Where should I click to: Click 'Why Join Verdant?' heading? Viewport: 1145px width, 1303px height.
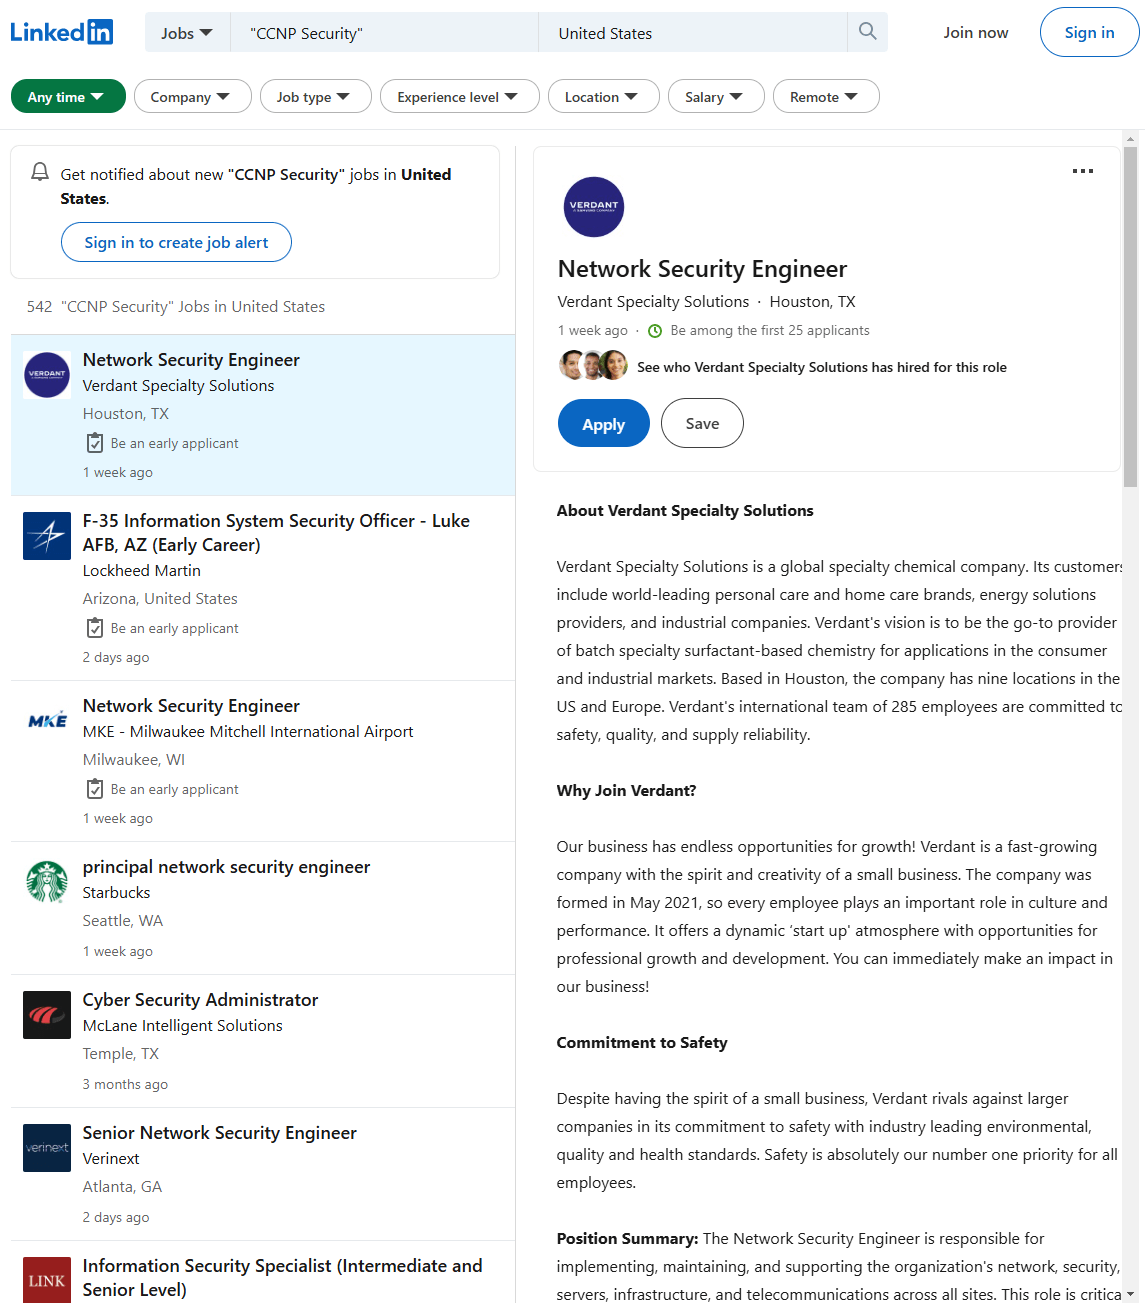coord(626,791)
